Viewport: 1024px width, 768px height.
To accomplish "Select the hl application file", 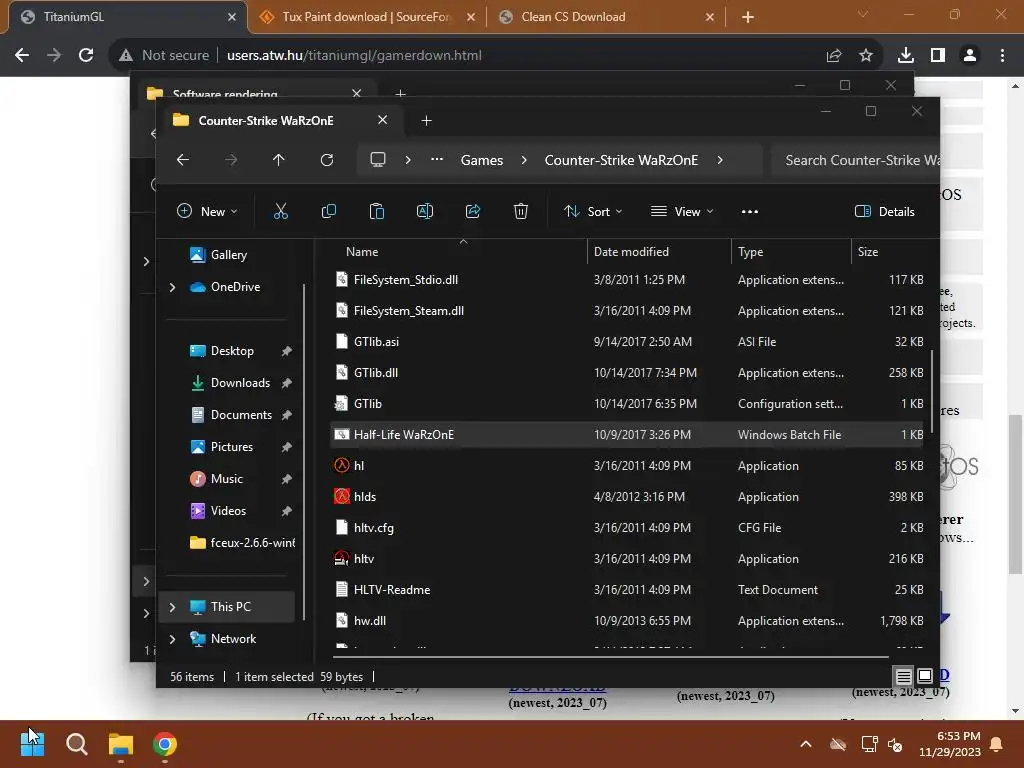I will click(627, 466).
